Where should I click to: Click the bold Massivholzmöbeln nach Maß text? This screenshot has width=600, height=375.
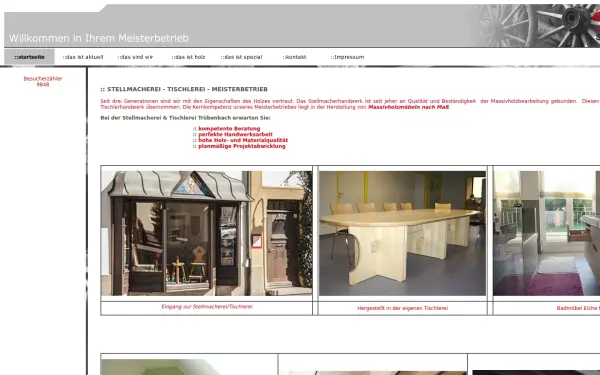(x=408, y=107)
